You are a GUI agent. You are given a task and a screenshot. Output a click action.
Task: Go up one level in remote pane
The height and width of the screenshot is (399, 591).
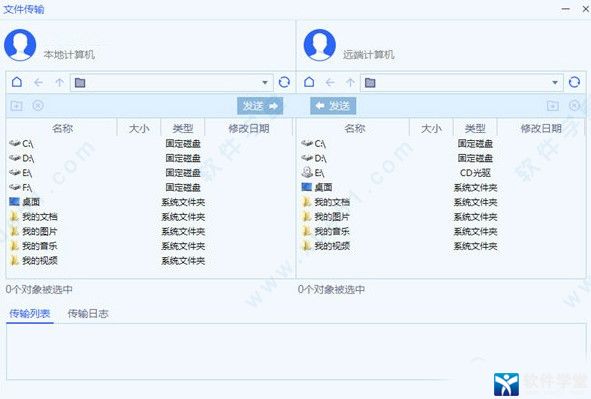[x=350, y=82]
